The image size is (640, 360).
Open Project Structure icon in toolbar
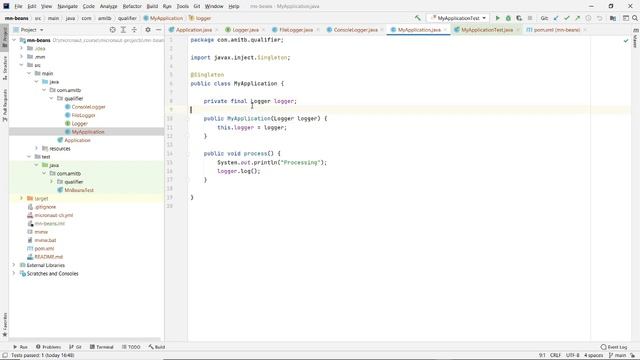(x=613, y=18)
